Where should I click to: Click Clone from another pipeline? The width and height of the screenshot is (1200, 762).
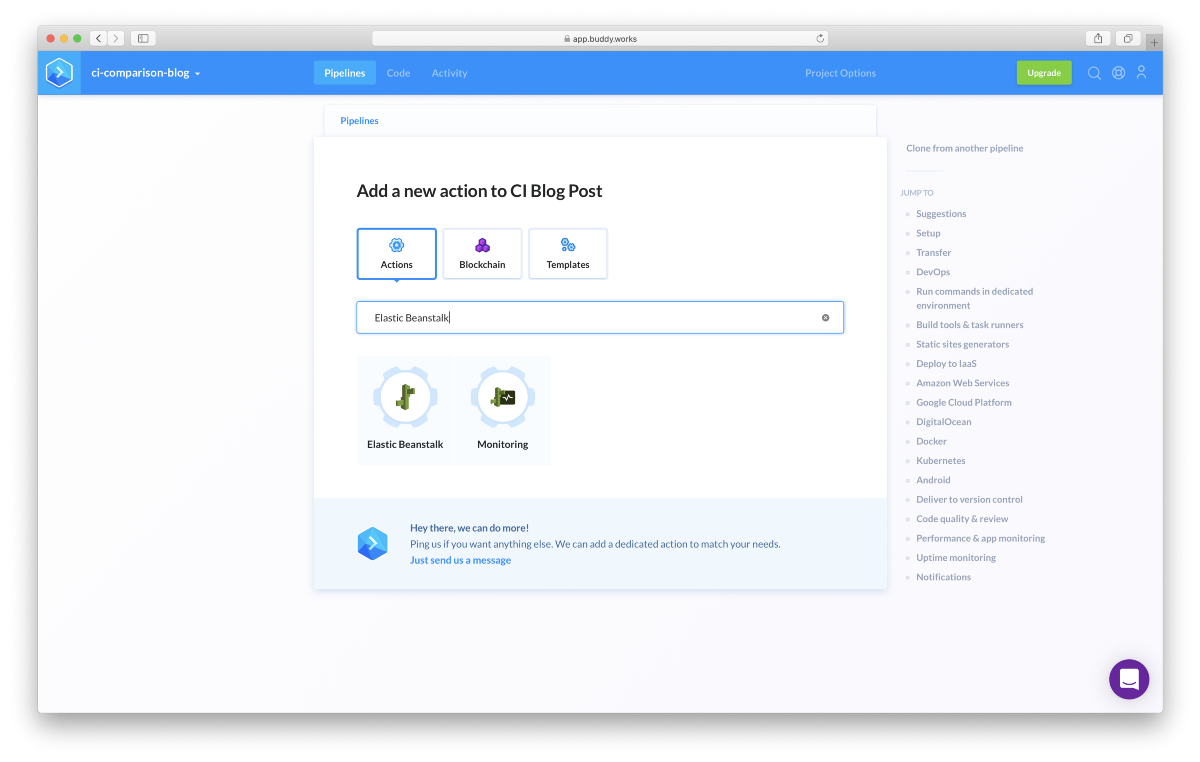tap(964, 148)
